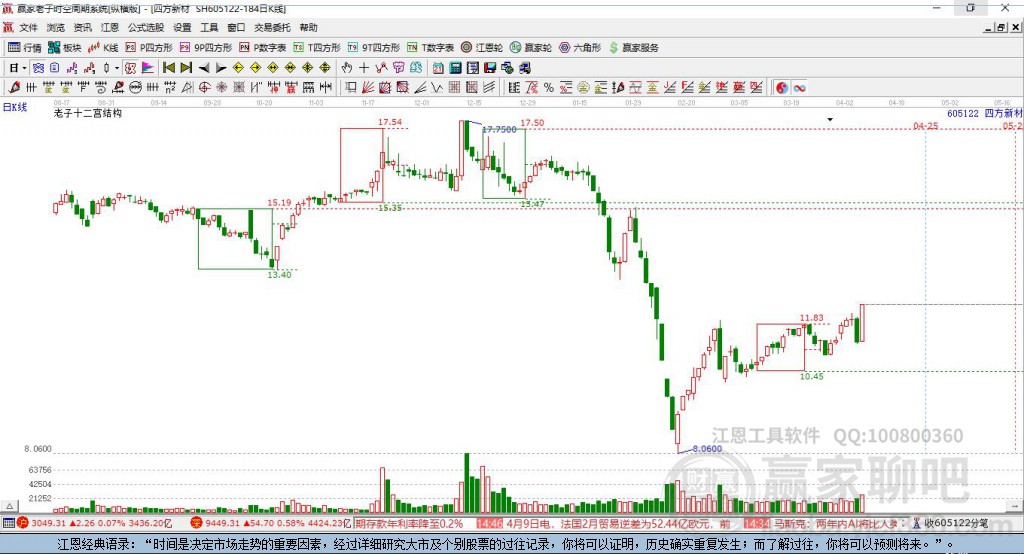1024x554 pixels.
Task: Open the 9T四方形 tool
Action: pyautogui.click(x=374, y=48)
